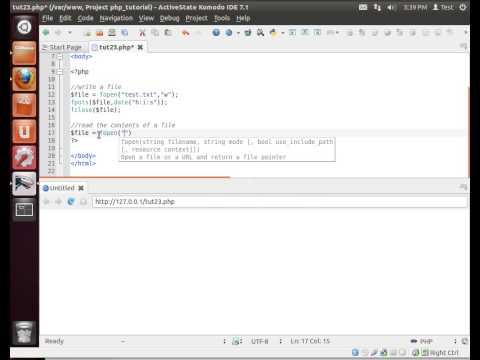Click the preview URL address field

pos(279,202)
